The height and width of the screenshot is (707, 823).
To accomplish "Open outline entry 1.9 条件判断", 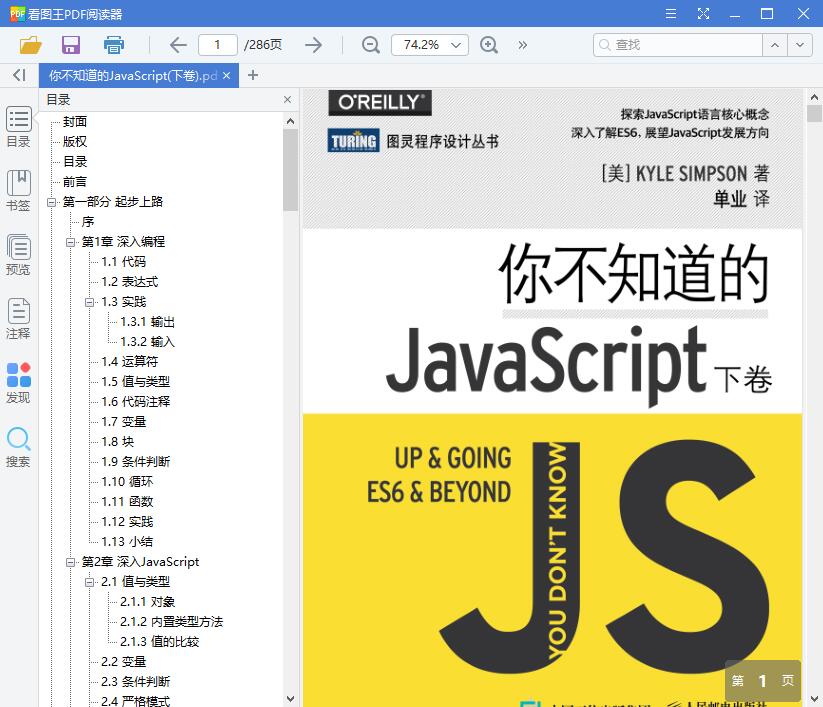I will tap(135, 461).
